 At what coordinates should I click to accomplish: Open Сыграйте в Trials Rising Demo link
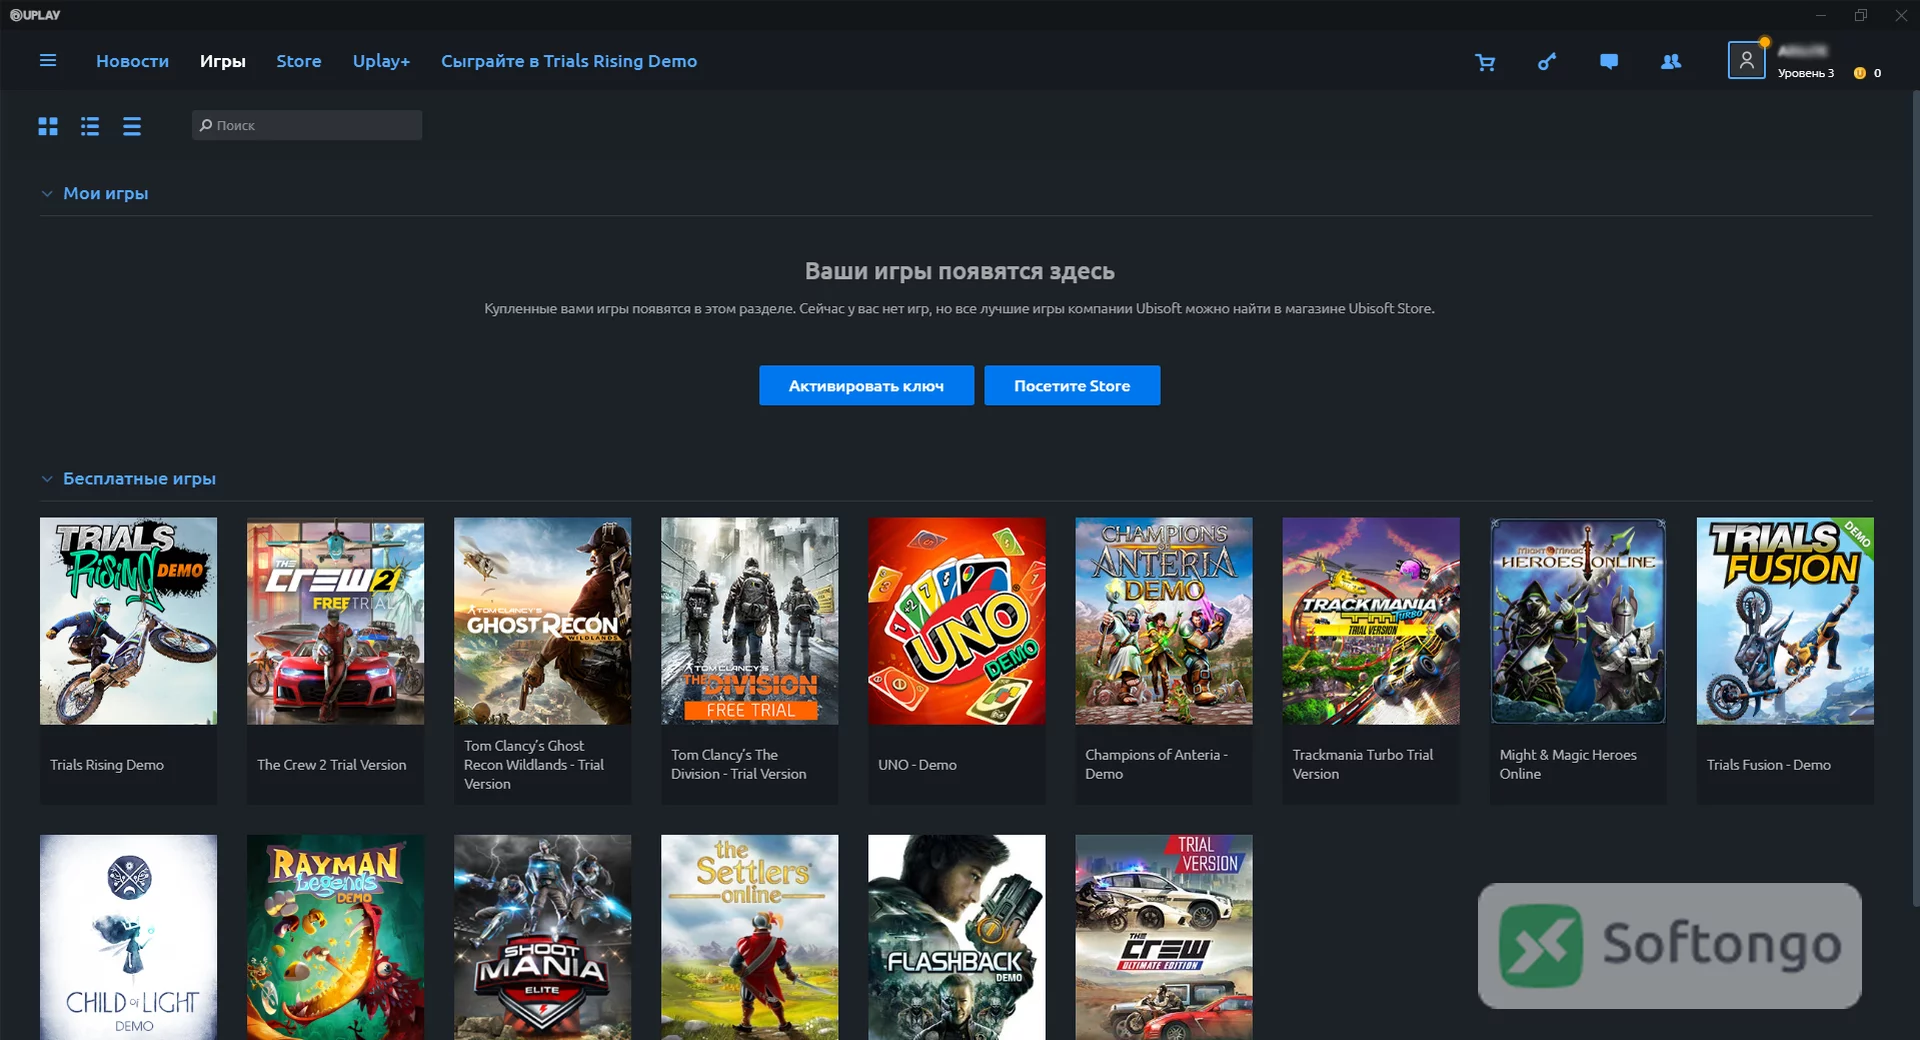[x=569, y=61]
